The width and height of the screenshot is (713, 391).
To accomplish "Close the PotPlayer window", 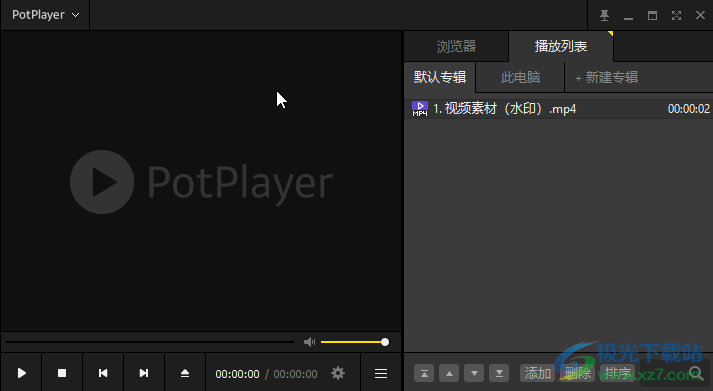I will click(x=700, y=15).
